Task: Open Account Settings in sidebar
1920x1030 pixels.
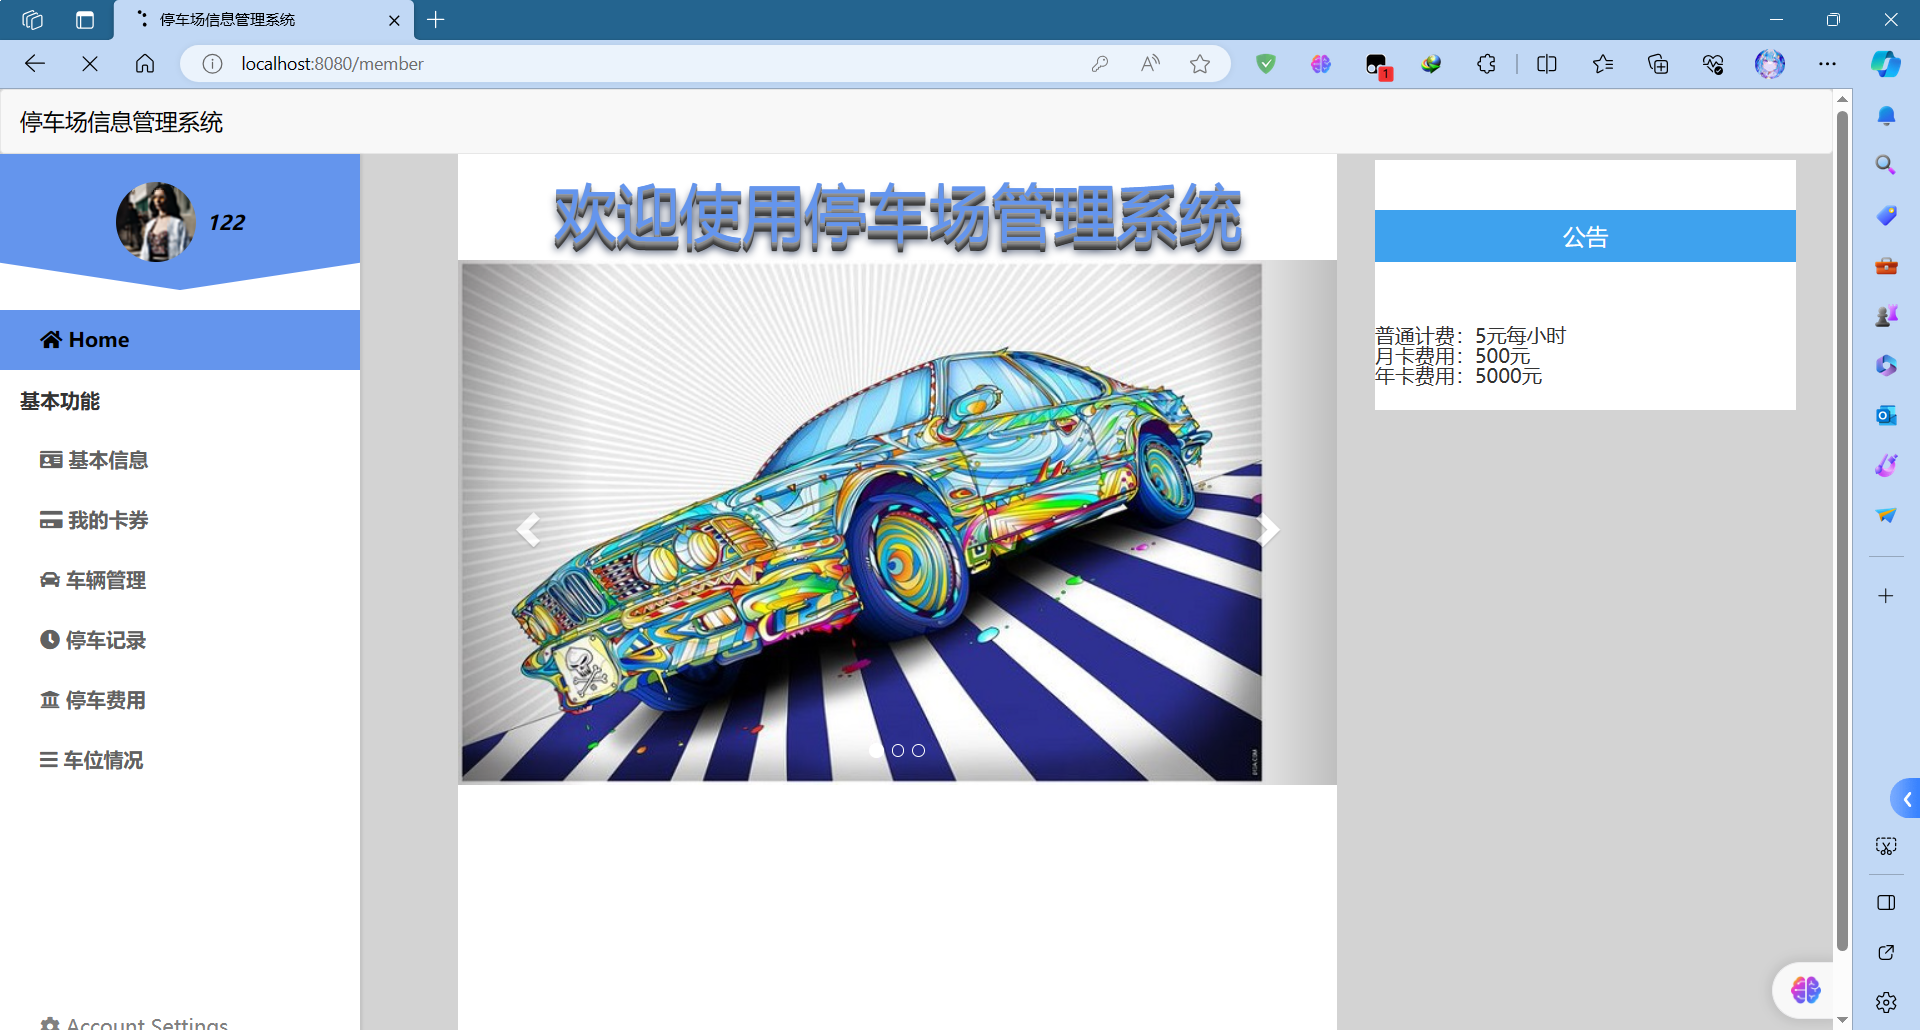Action: 134,1024
